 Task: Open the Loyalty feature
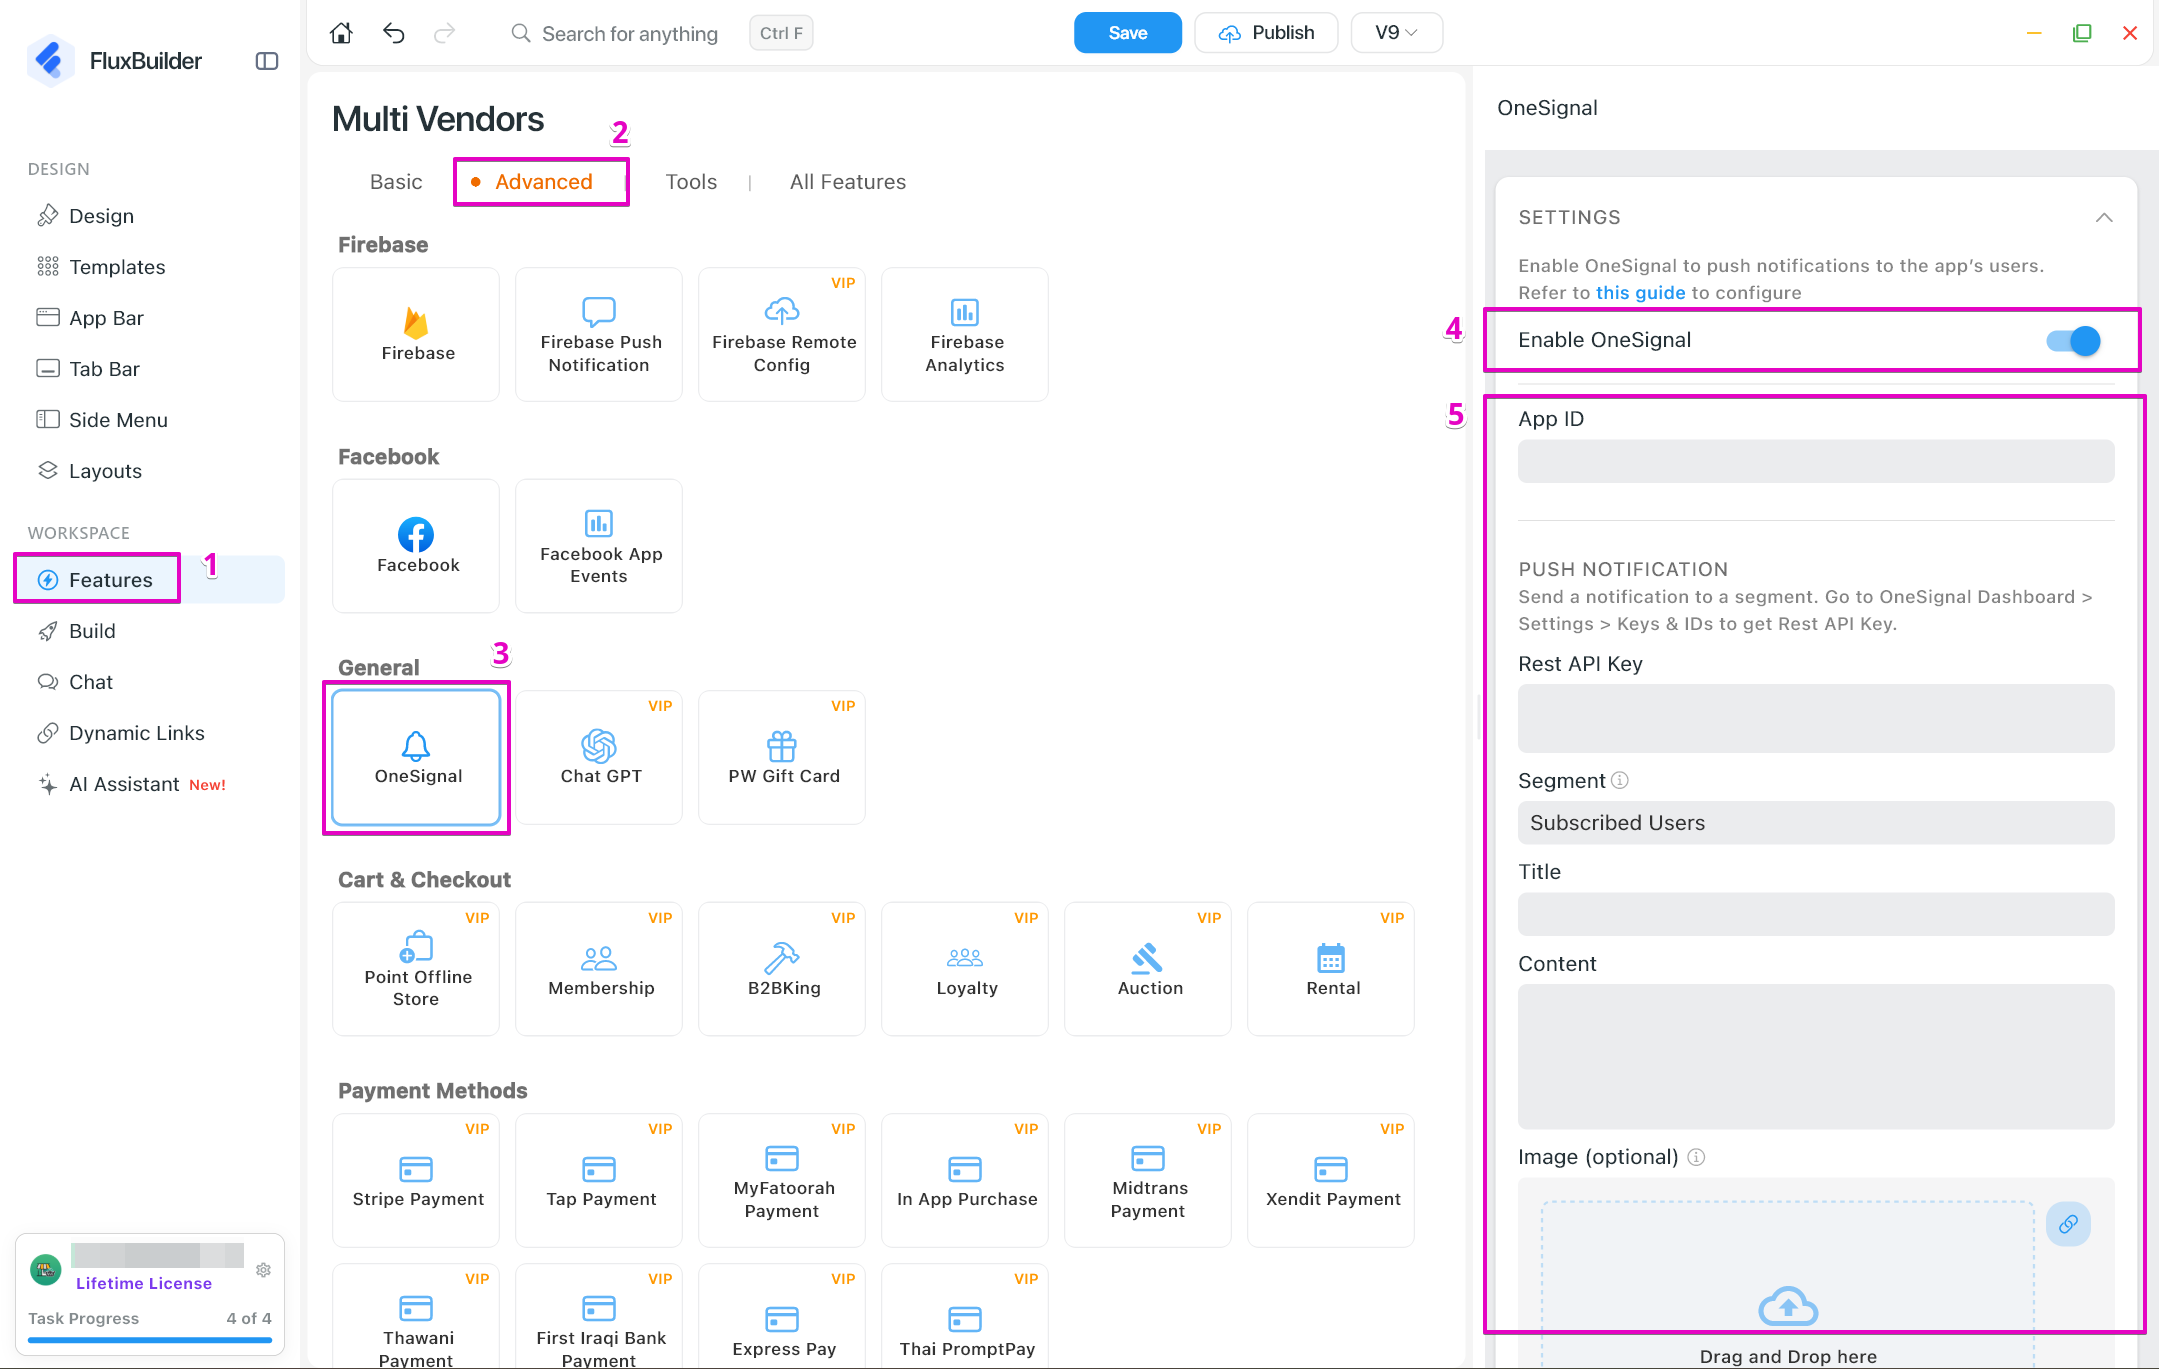(x=965, y=969)
